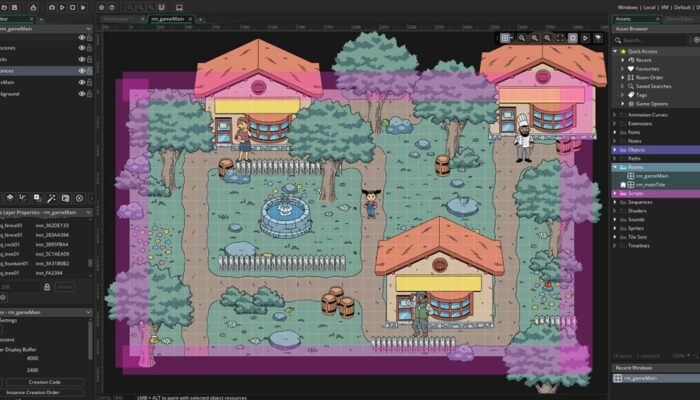Play room animation in canvas toolbar
This screenshot has width=700, height=400.
coord(587,37)
